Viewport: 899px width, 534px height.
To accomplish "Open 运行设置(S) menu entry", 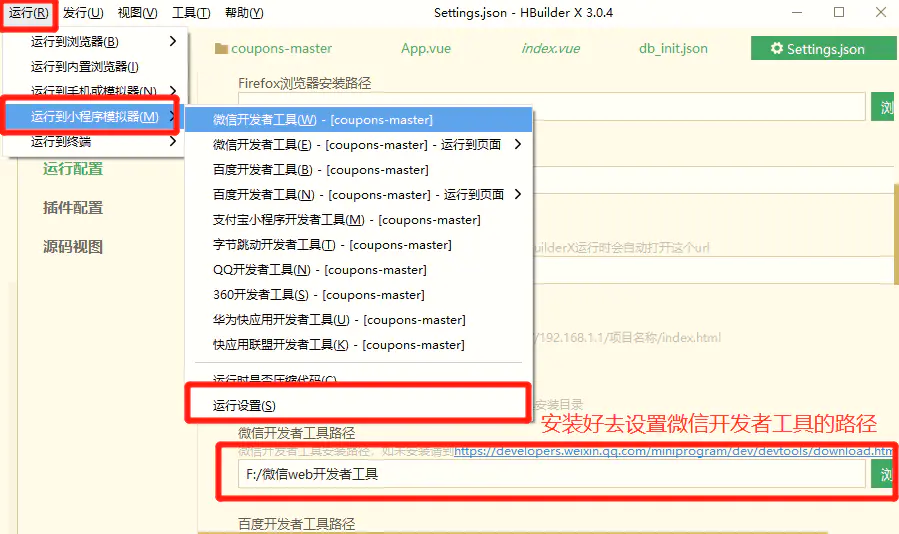I will pos(359,405).
